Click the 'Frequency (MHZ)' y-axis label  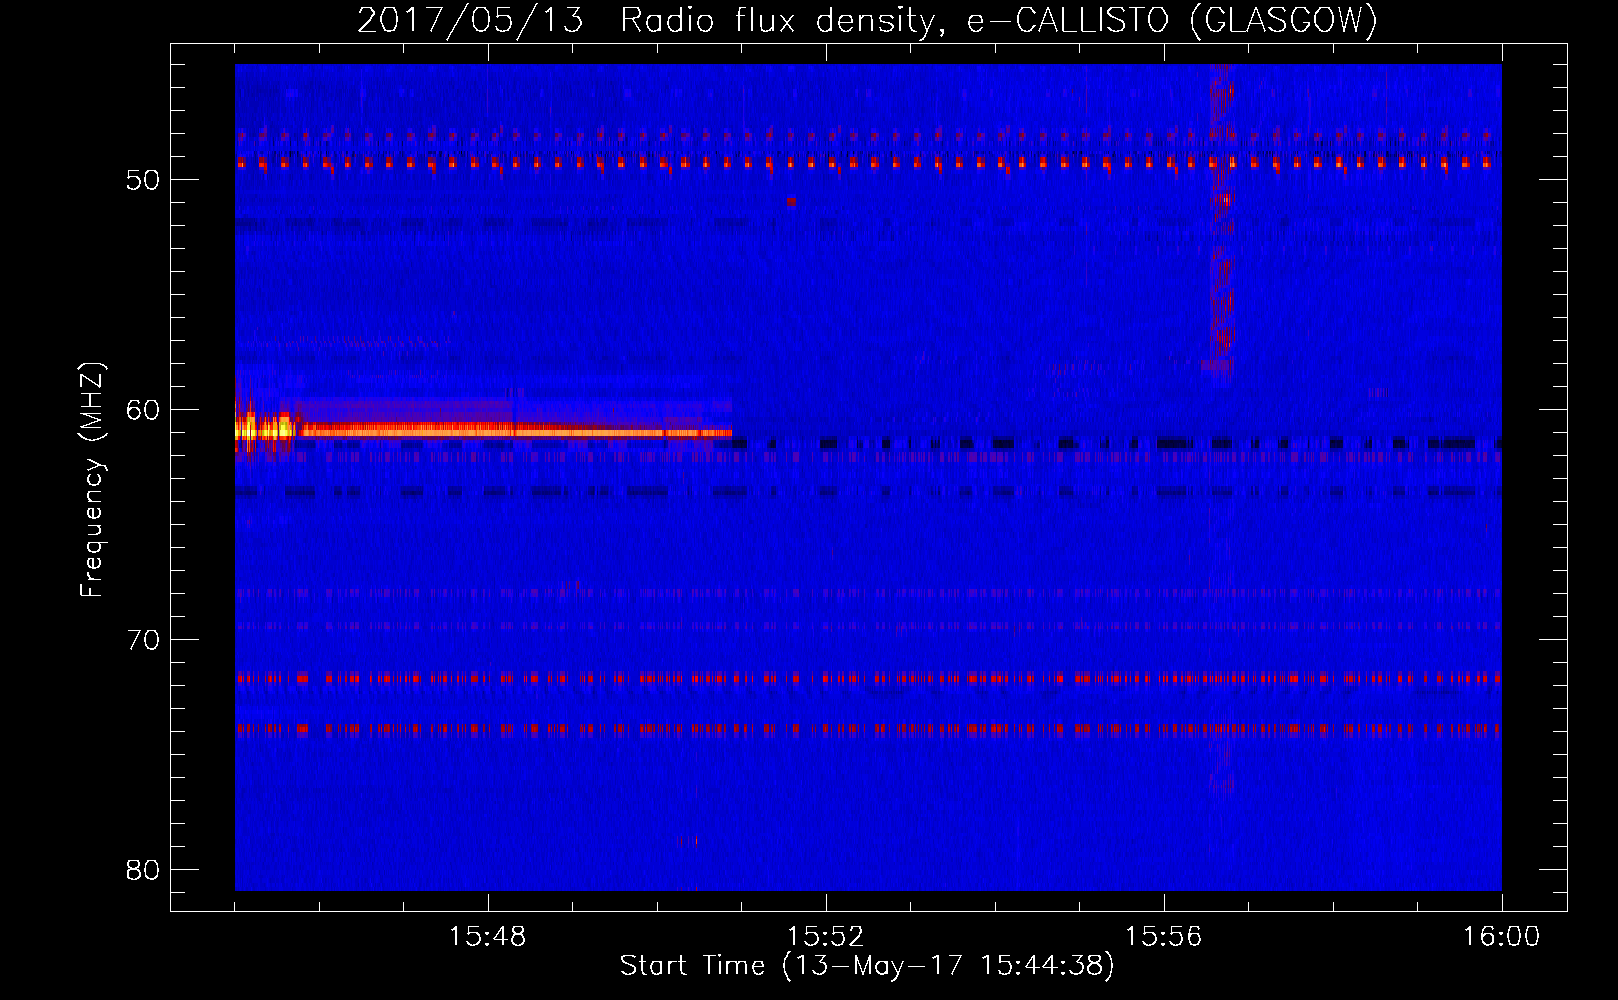click(92, 480)
